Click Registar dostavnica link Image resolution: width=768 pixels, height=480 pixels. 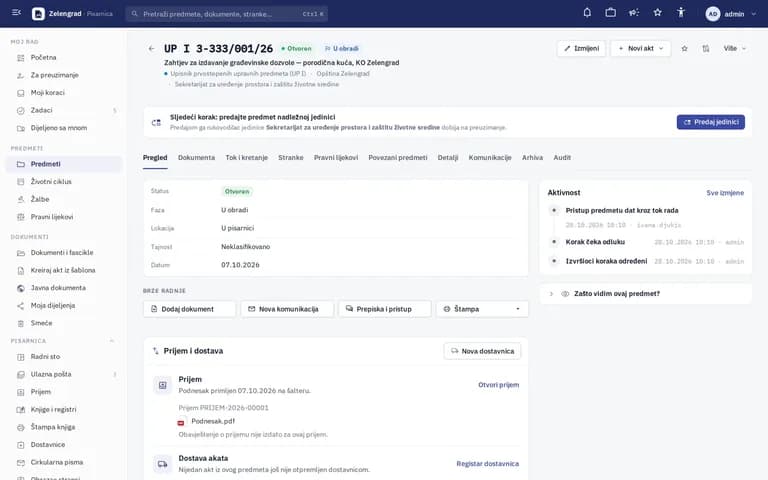tap(487, 464)
